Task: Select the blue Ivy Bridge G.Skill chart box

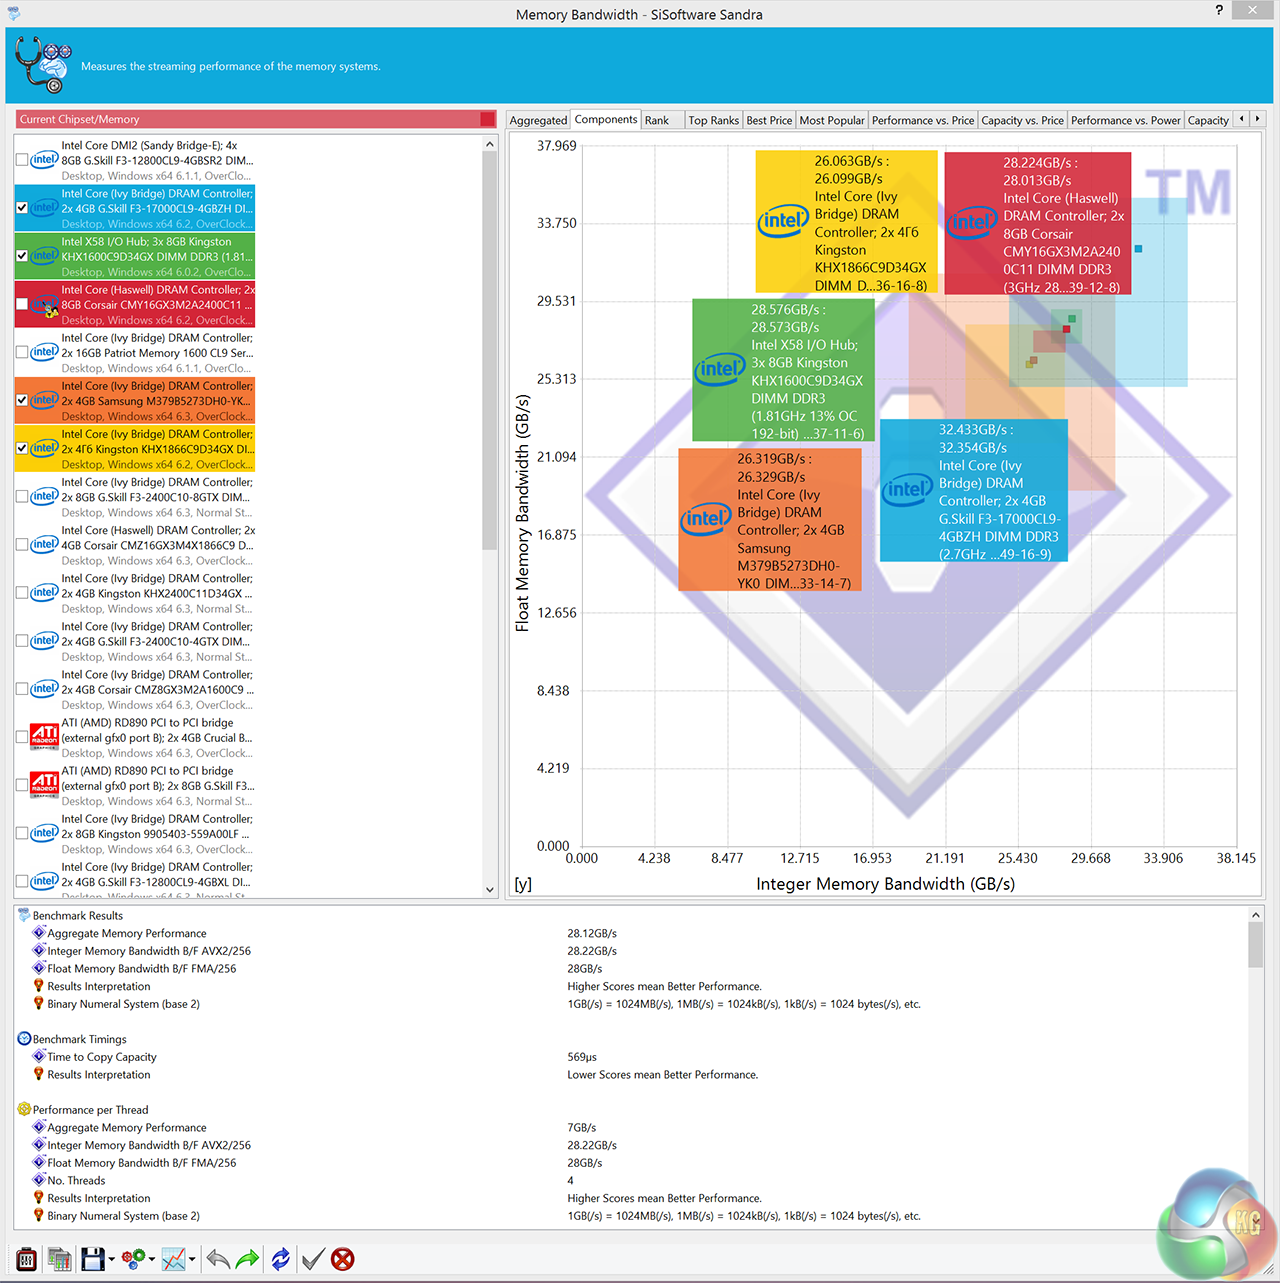Action: click(974, 490)
